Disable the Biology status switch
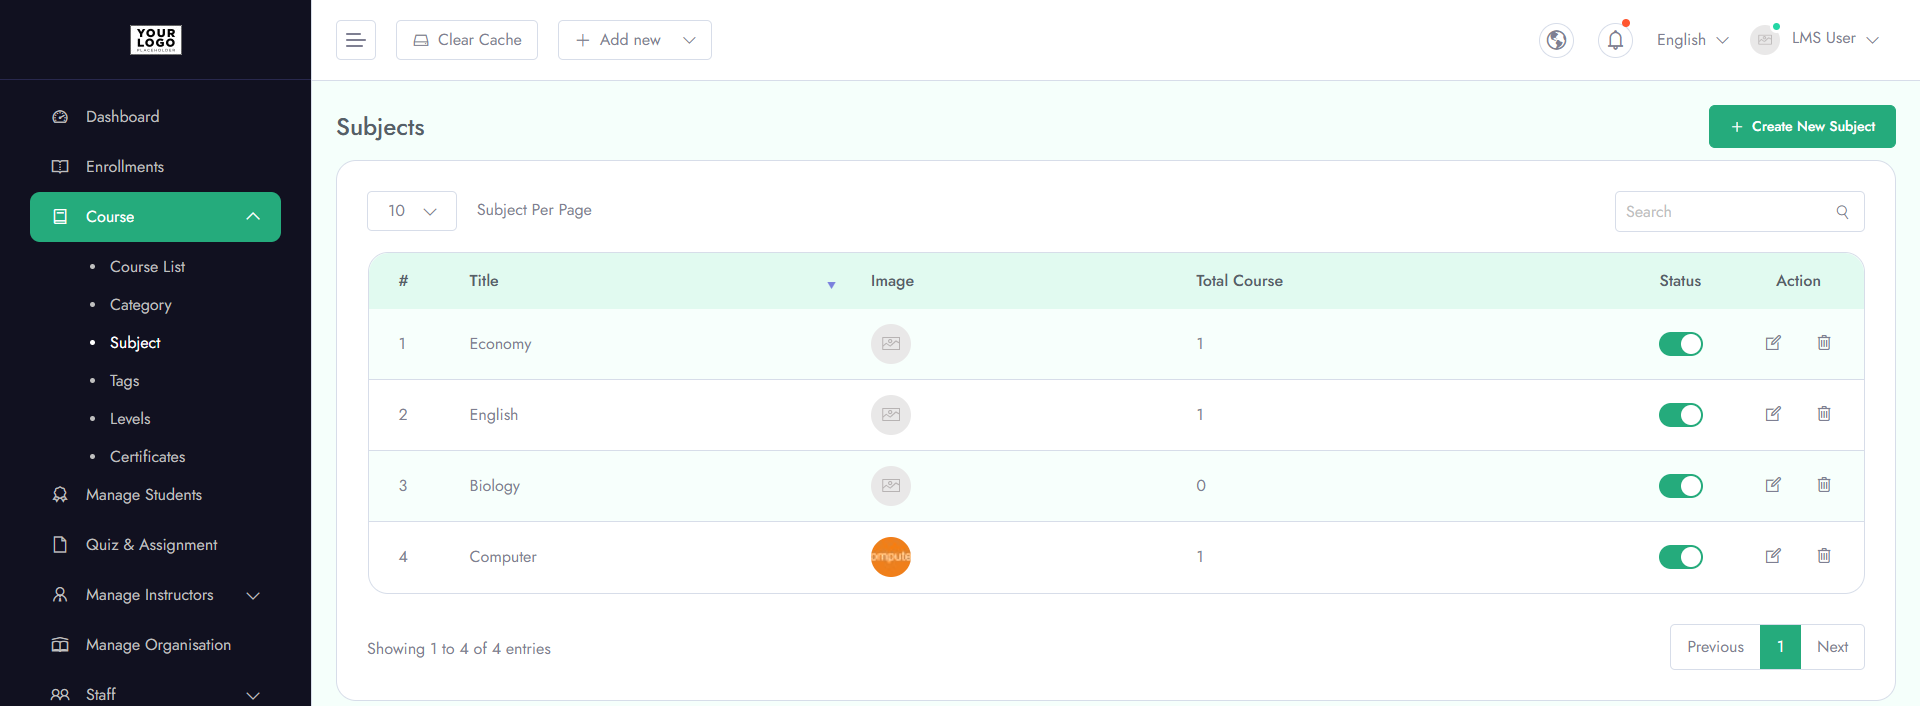 1681,486
